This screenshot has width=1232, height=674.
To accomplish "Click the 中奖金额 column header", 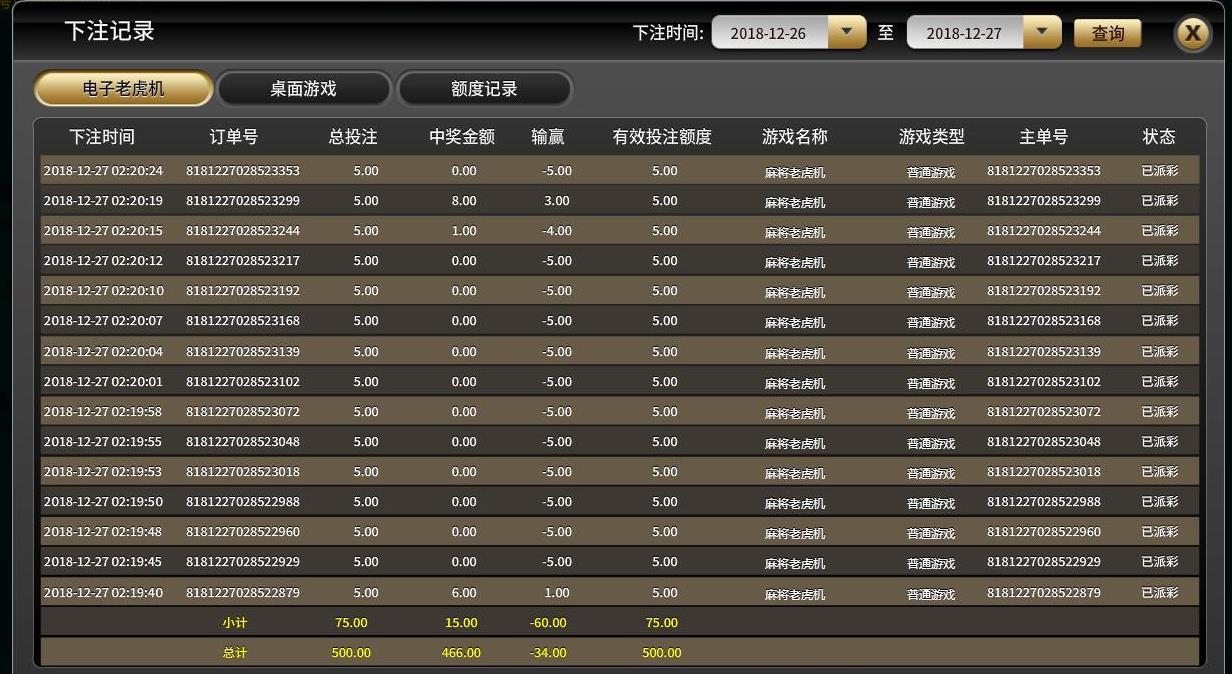I will tap(462, 137).
